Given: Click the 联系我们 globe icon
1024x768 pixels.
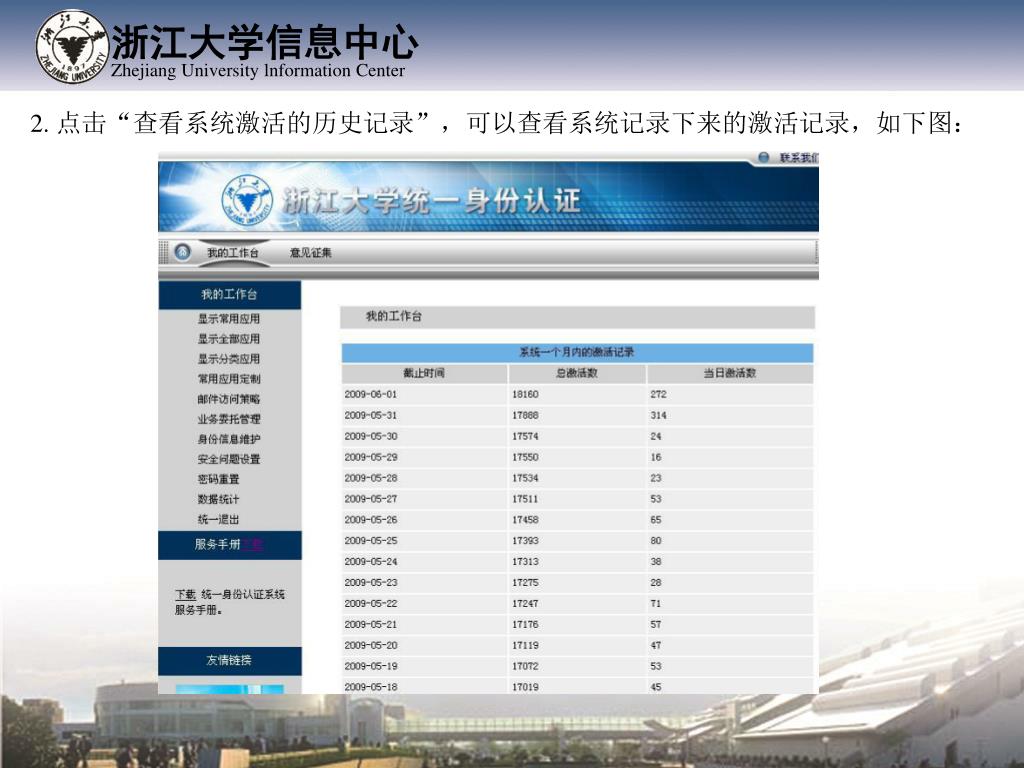Looking at the screenshot, I should point(763,157).
